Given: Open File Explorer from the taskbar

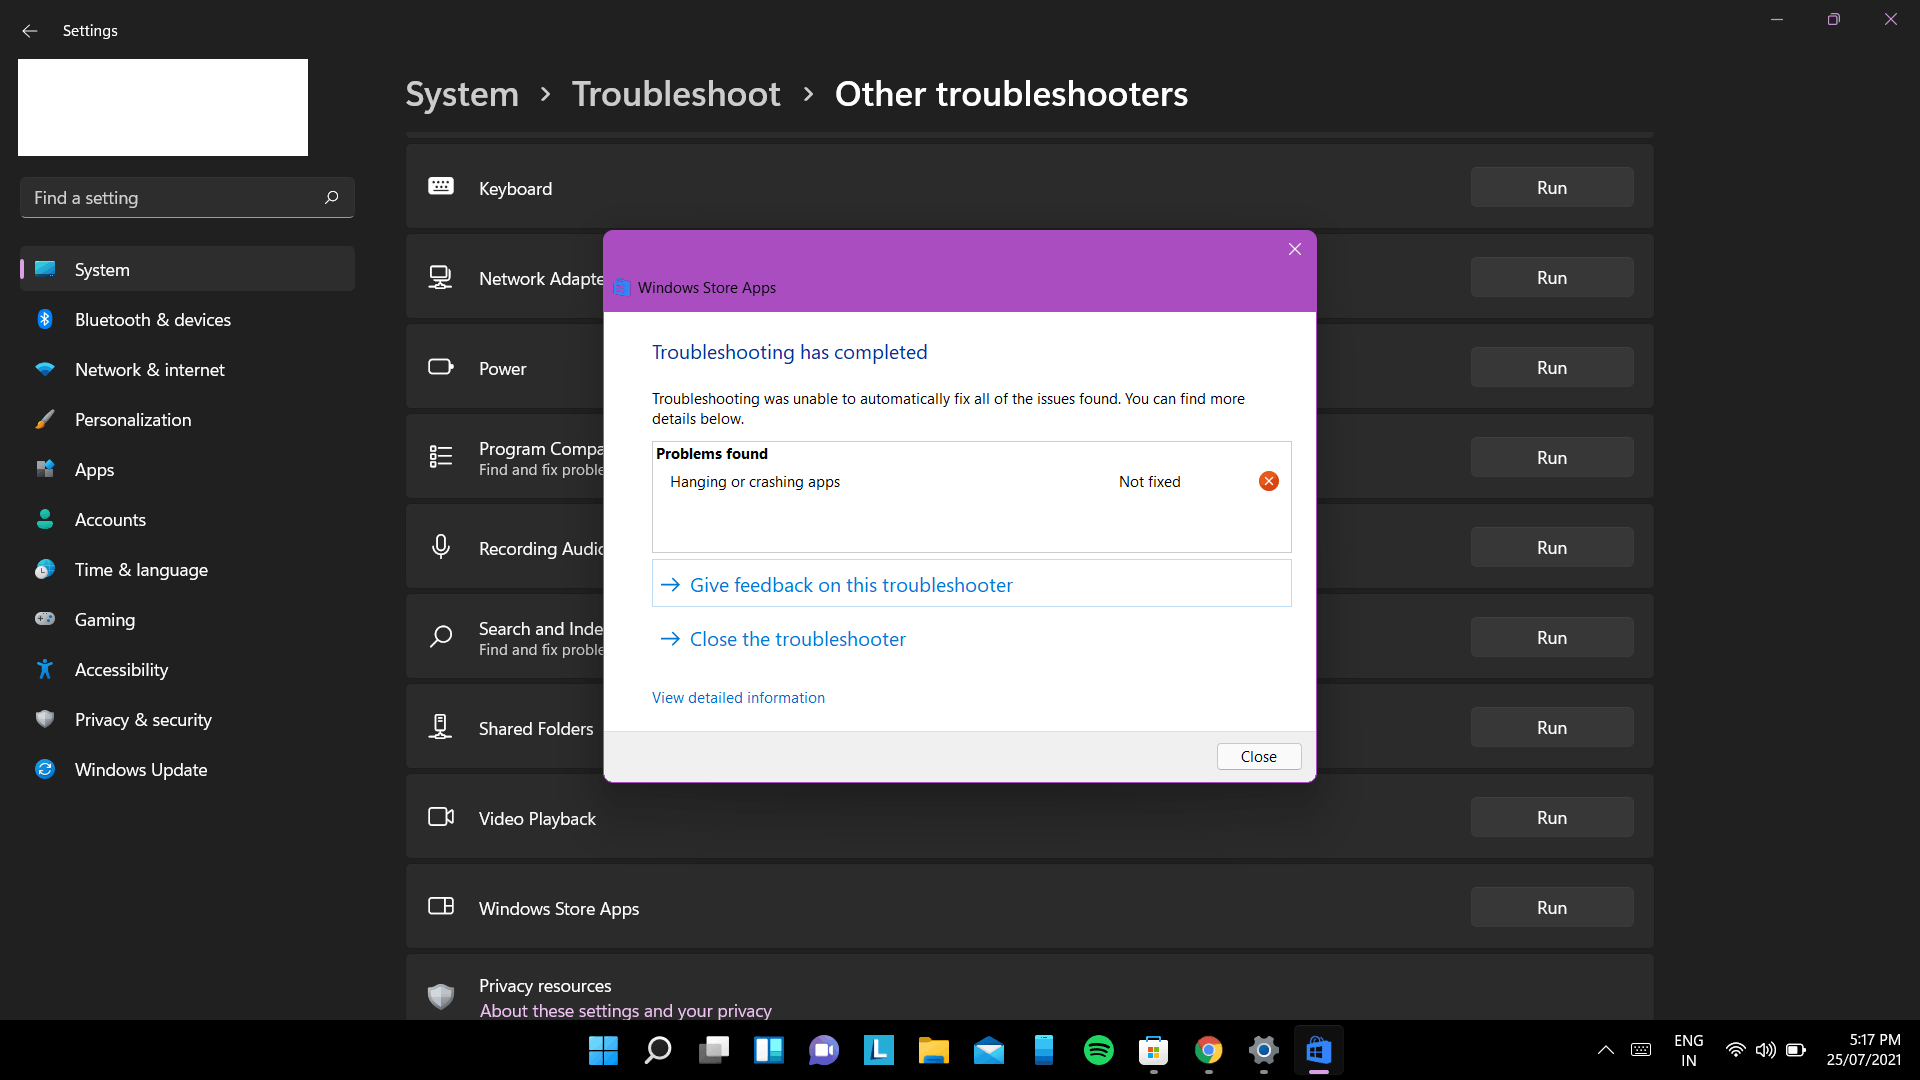Looking at the screenshot, I should point(933,1050).
